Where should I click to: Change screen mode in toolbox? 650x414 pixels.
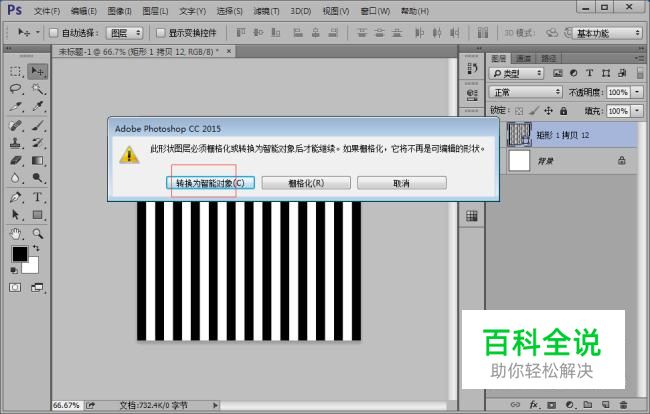click(37, 287)
